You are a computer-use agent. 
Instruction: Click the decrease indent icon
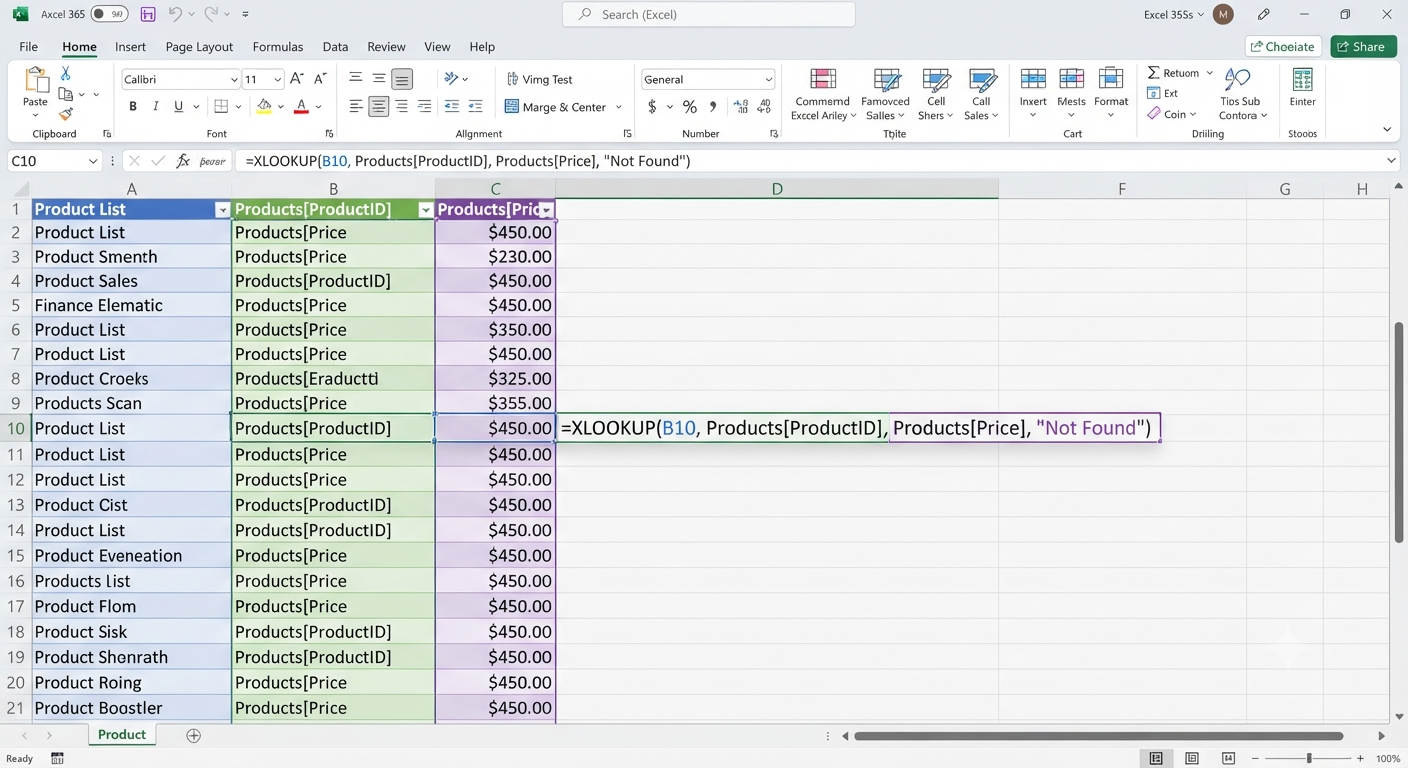pyautogui.click(x=451, y=106)
